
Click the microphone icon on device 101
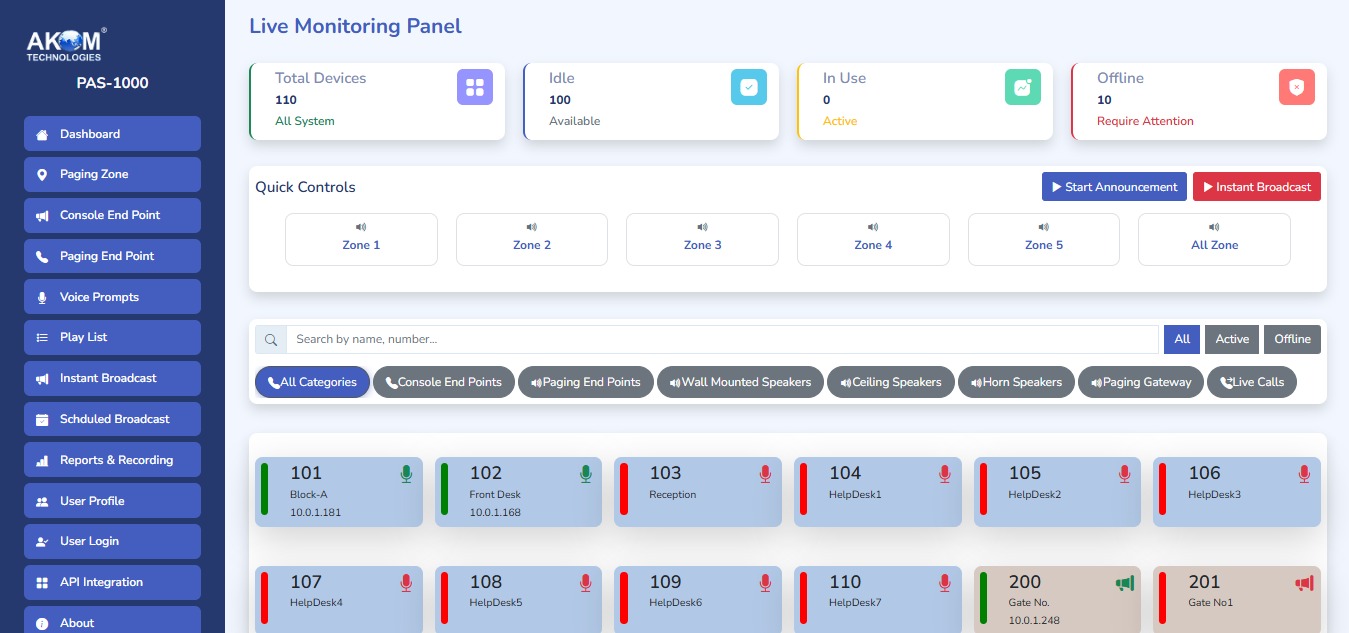[x=406, y=474]
